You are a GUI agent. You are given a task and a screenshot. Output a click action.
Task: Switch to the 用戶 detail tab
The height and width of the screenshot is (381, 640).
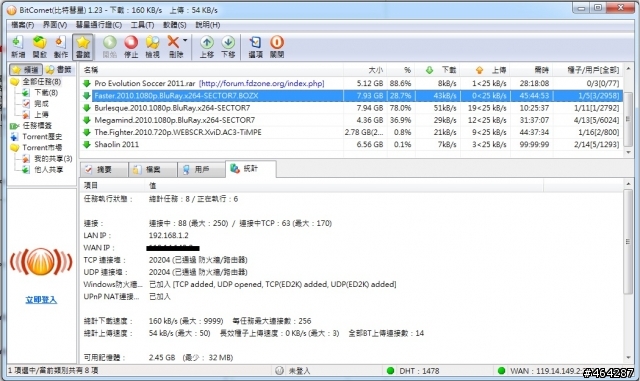tap(201, 169)
